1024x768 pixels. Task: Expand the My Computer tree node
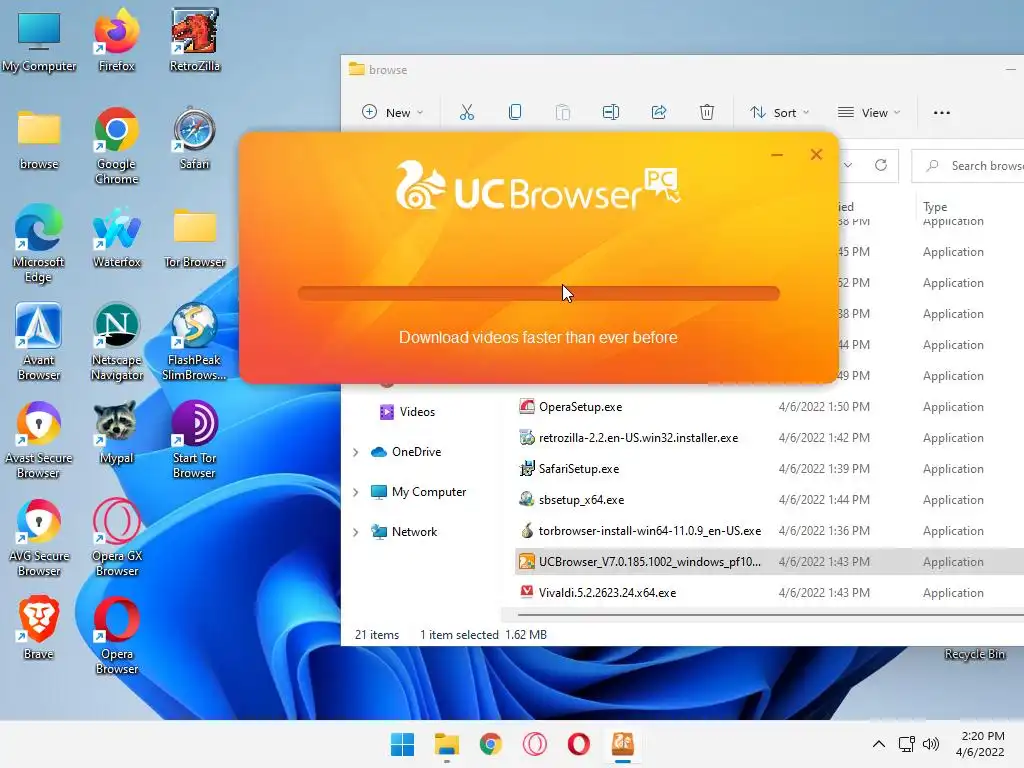pyautogui.click(x=355, y=492)
